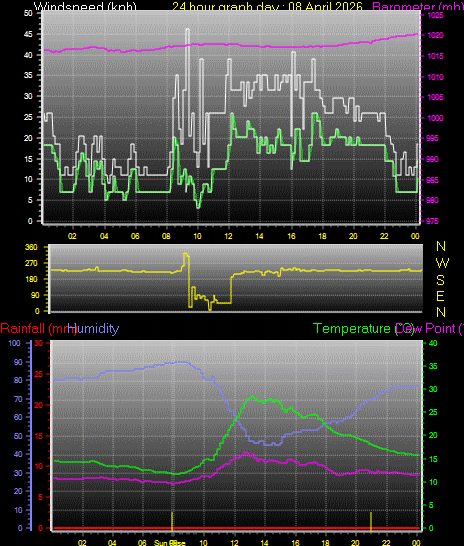Click the red 25 rainfall axis value

point(39,374)
